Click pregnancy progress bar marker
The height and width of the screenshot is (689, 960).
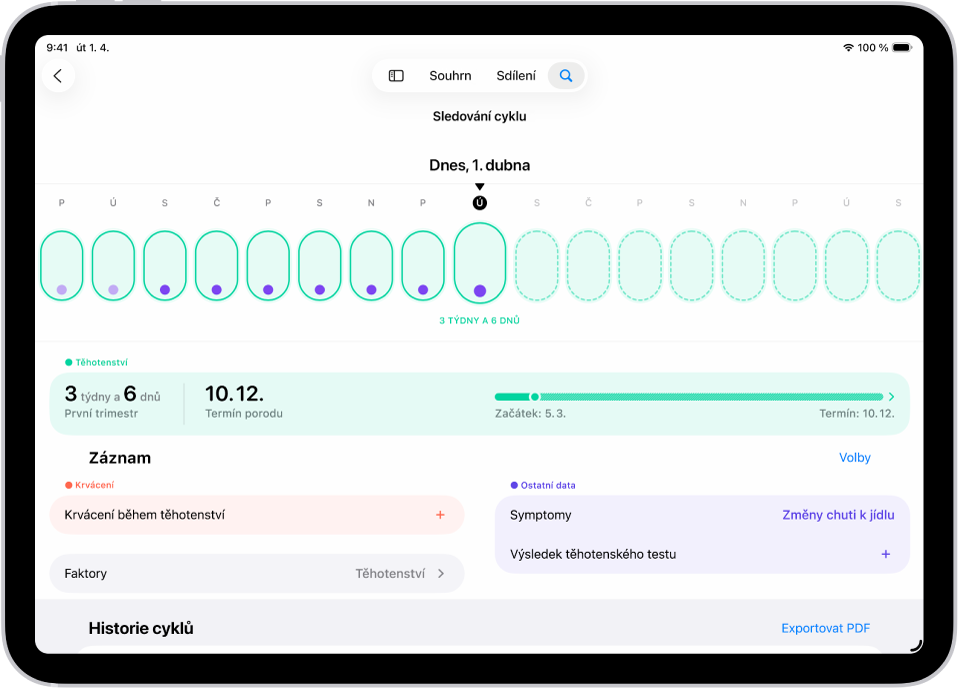tap(534, 397)
